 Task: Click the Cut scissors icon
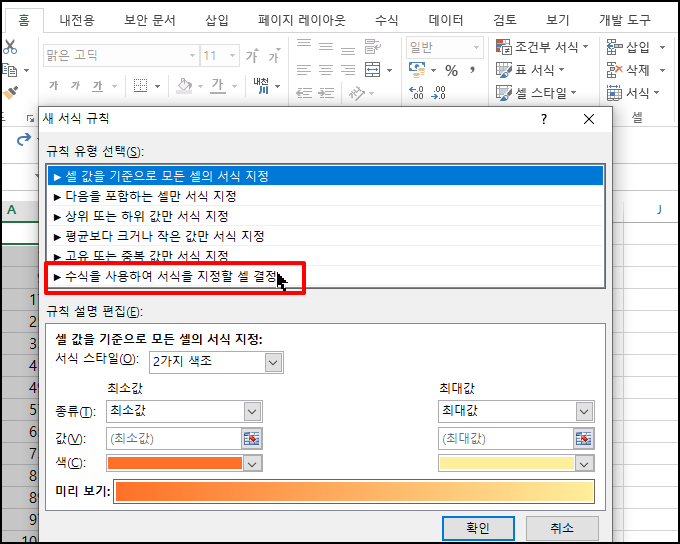(x=10, y=46)
